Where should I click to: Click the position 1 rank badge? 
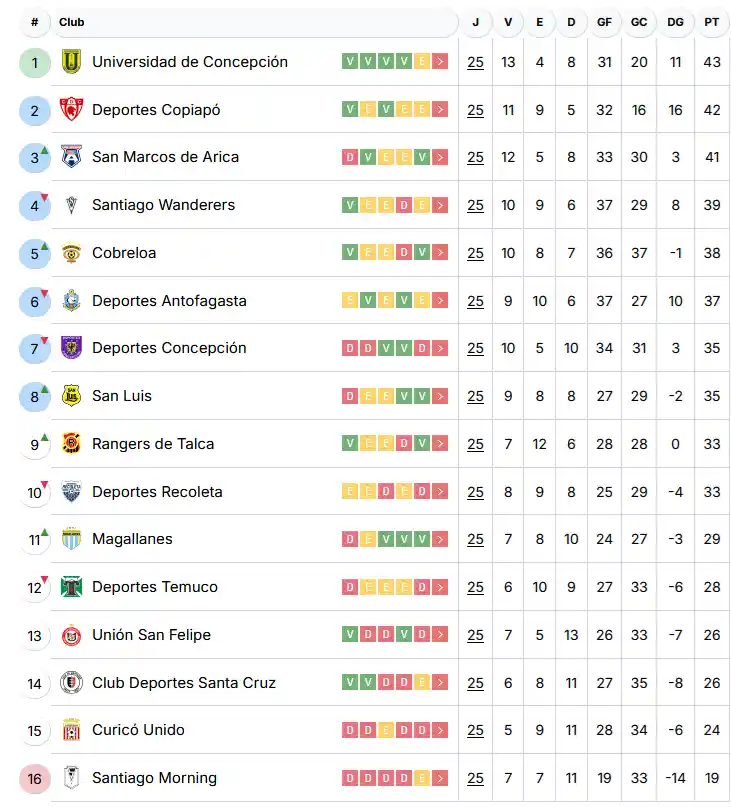33,62
